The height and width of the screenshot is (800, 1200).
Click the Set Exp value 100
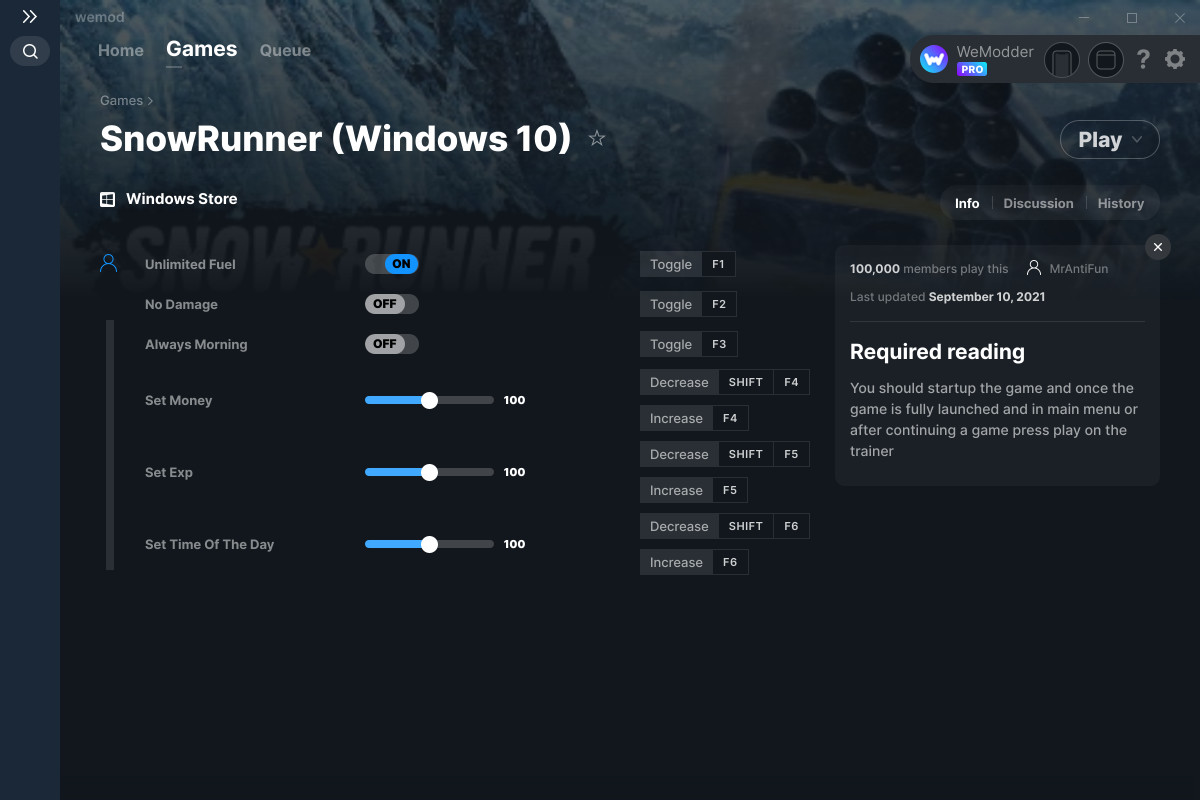pos(514,472)
